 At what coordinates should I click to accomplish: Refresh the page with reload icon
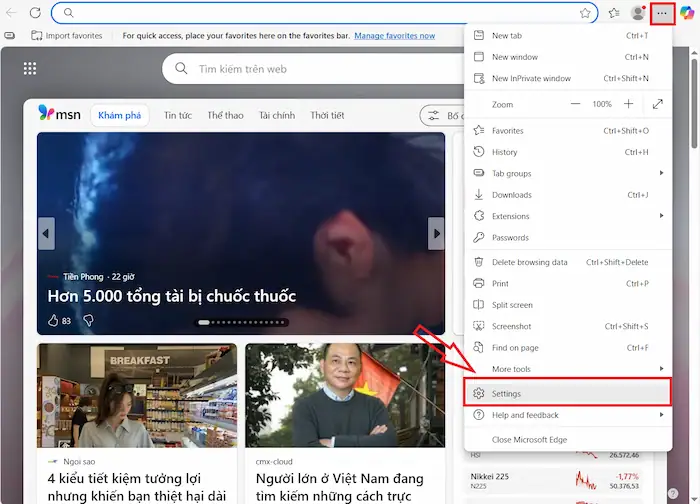coord(35,13)
